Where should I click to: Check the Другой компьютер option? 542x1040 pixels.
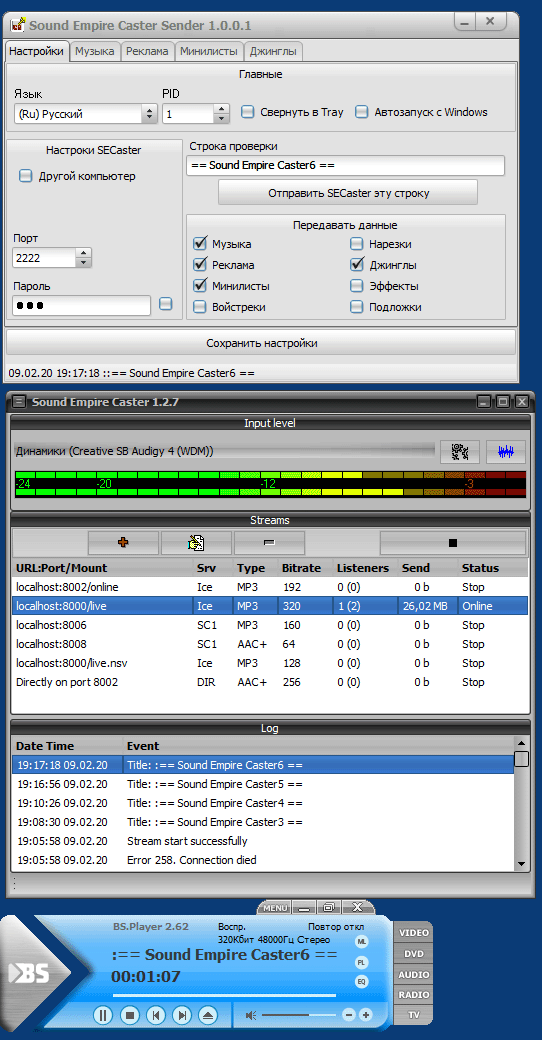[x=26, y=176]
